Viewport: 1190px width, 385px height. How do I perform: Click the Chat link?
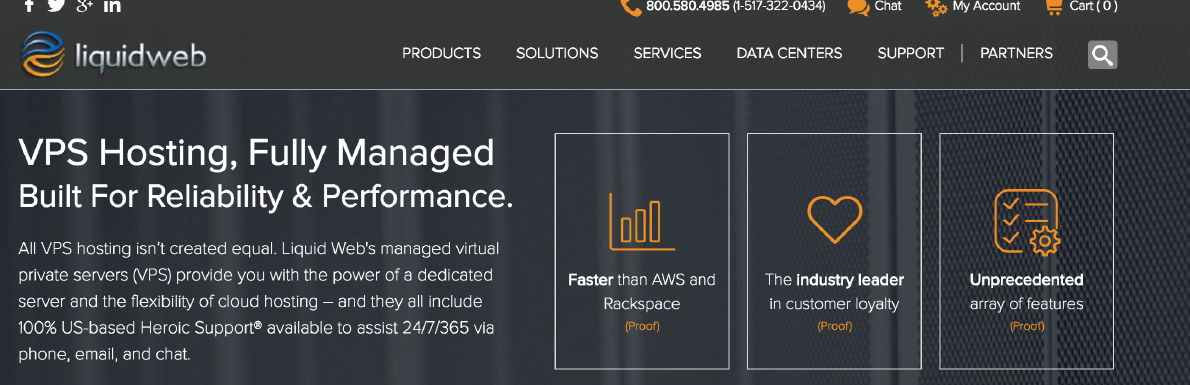tap(888, 6)
